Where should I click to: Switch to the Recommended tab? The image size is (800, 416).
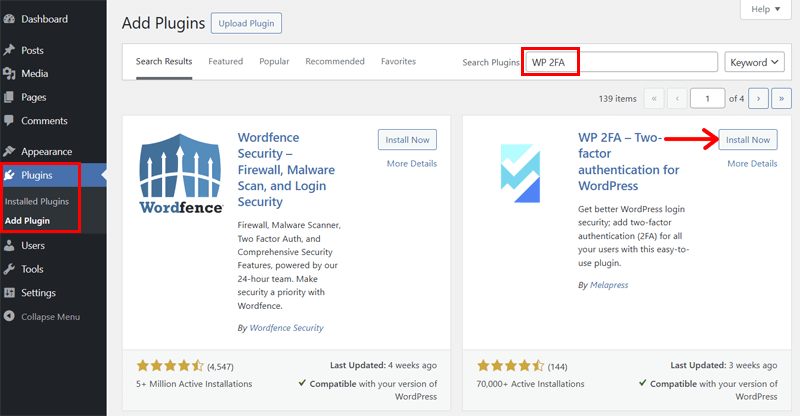[x=335, y=61]
